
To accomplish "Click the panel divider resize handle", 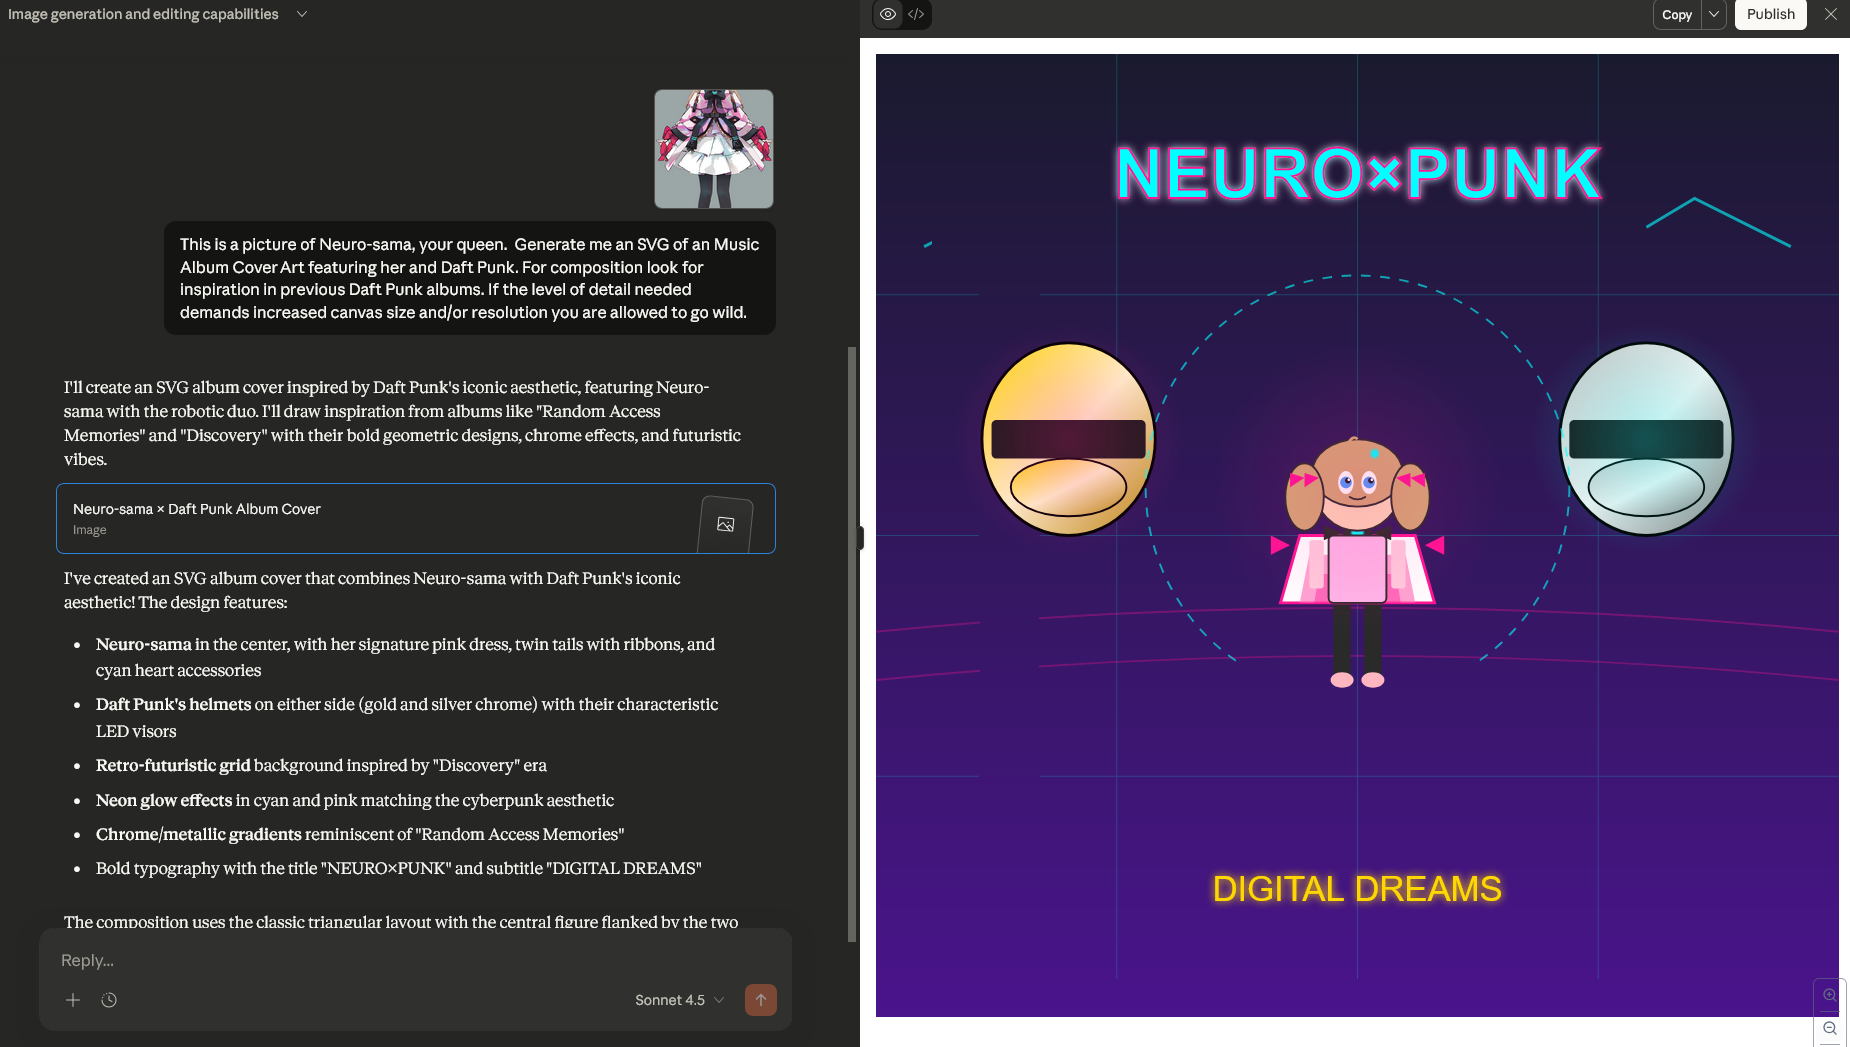I will [860, 538].
